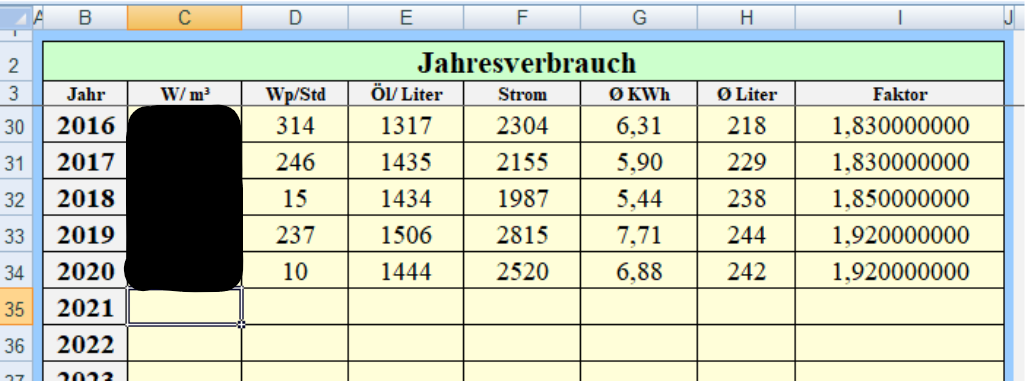Click Wp/Std value 15
Viewport: 1025px width, 381px height.
(x=295, y=198)
